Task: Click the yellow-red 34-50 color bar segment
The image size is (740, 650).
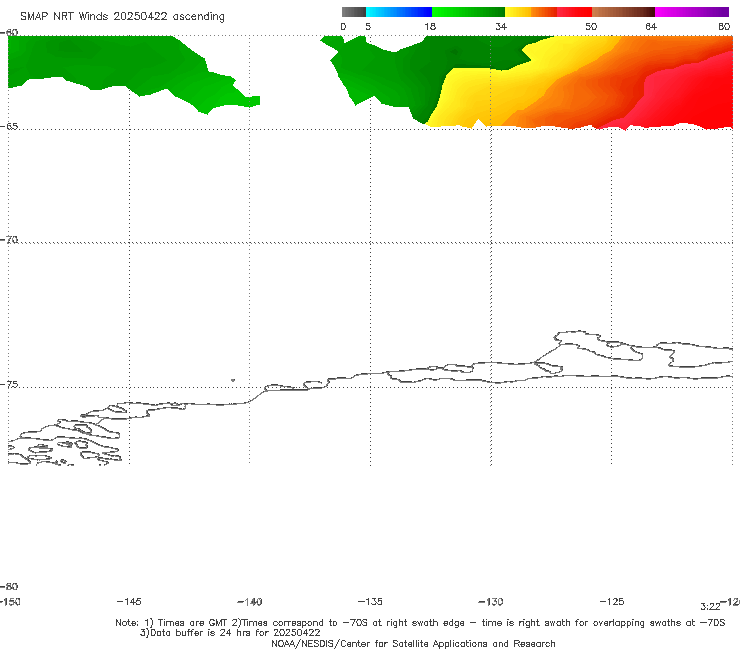Action: point(548,12)
